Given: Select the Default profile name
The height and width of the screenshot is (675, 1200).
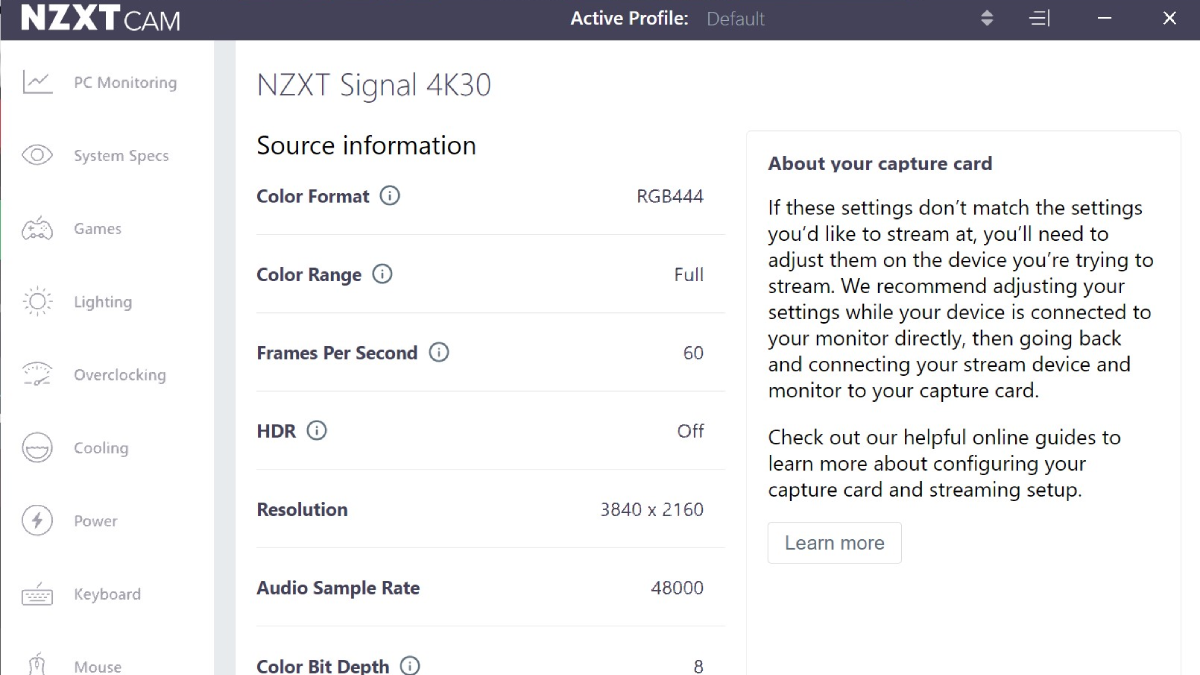Looking at the screenshot, I should click(735, 18).
